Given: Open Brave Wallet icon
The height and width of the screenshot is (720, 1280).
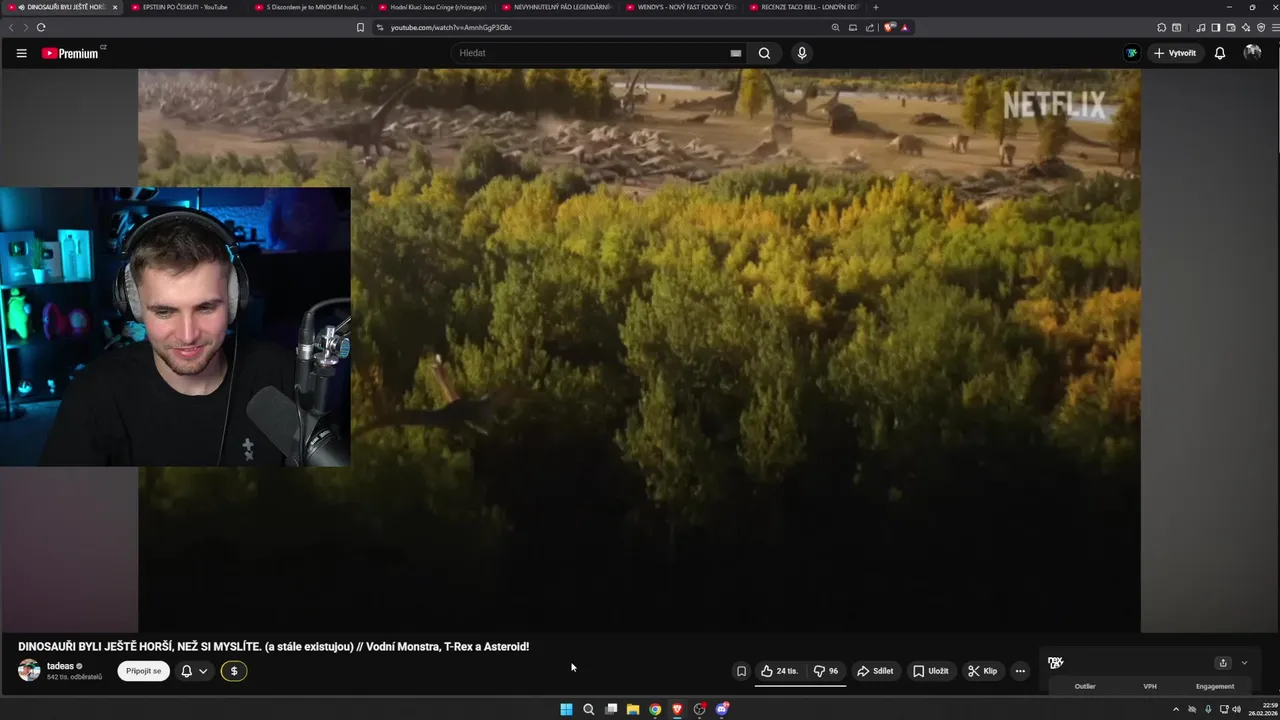Looking at the screenshot, I should 1230,27.
